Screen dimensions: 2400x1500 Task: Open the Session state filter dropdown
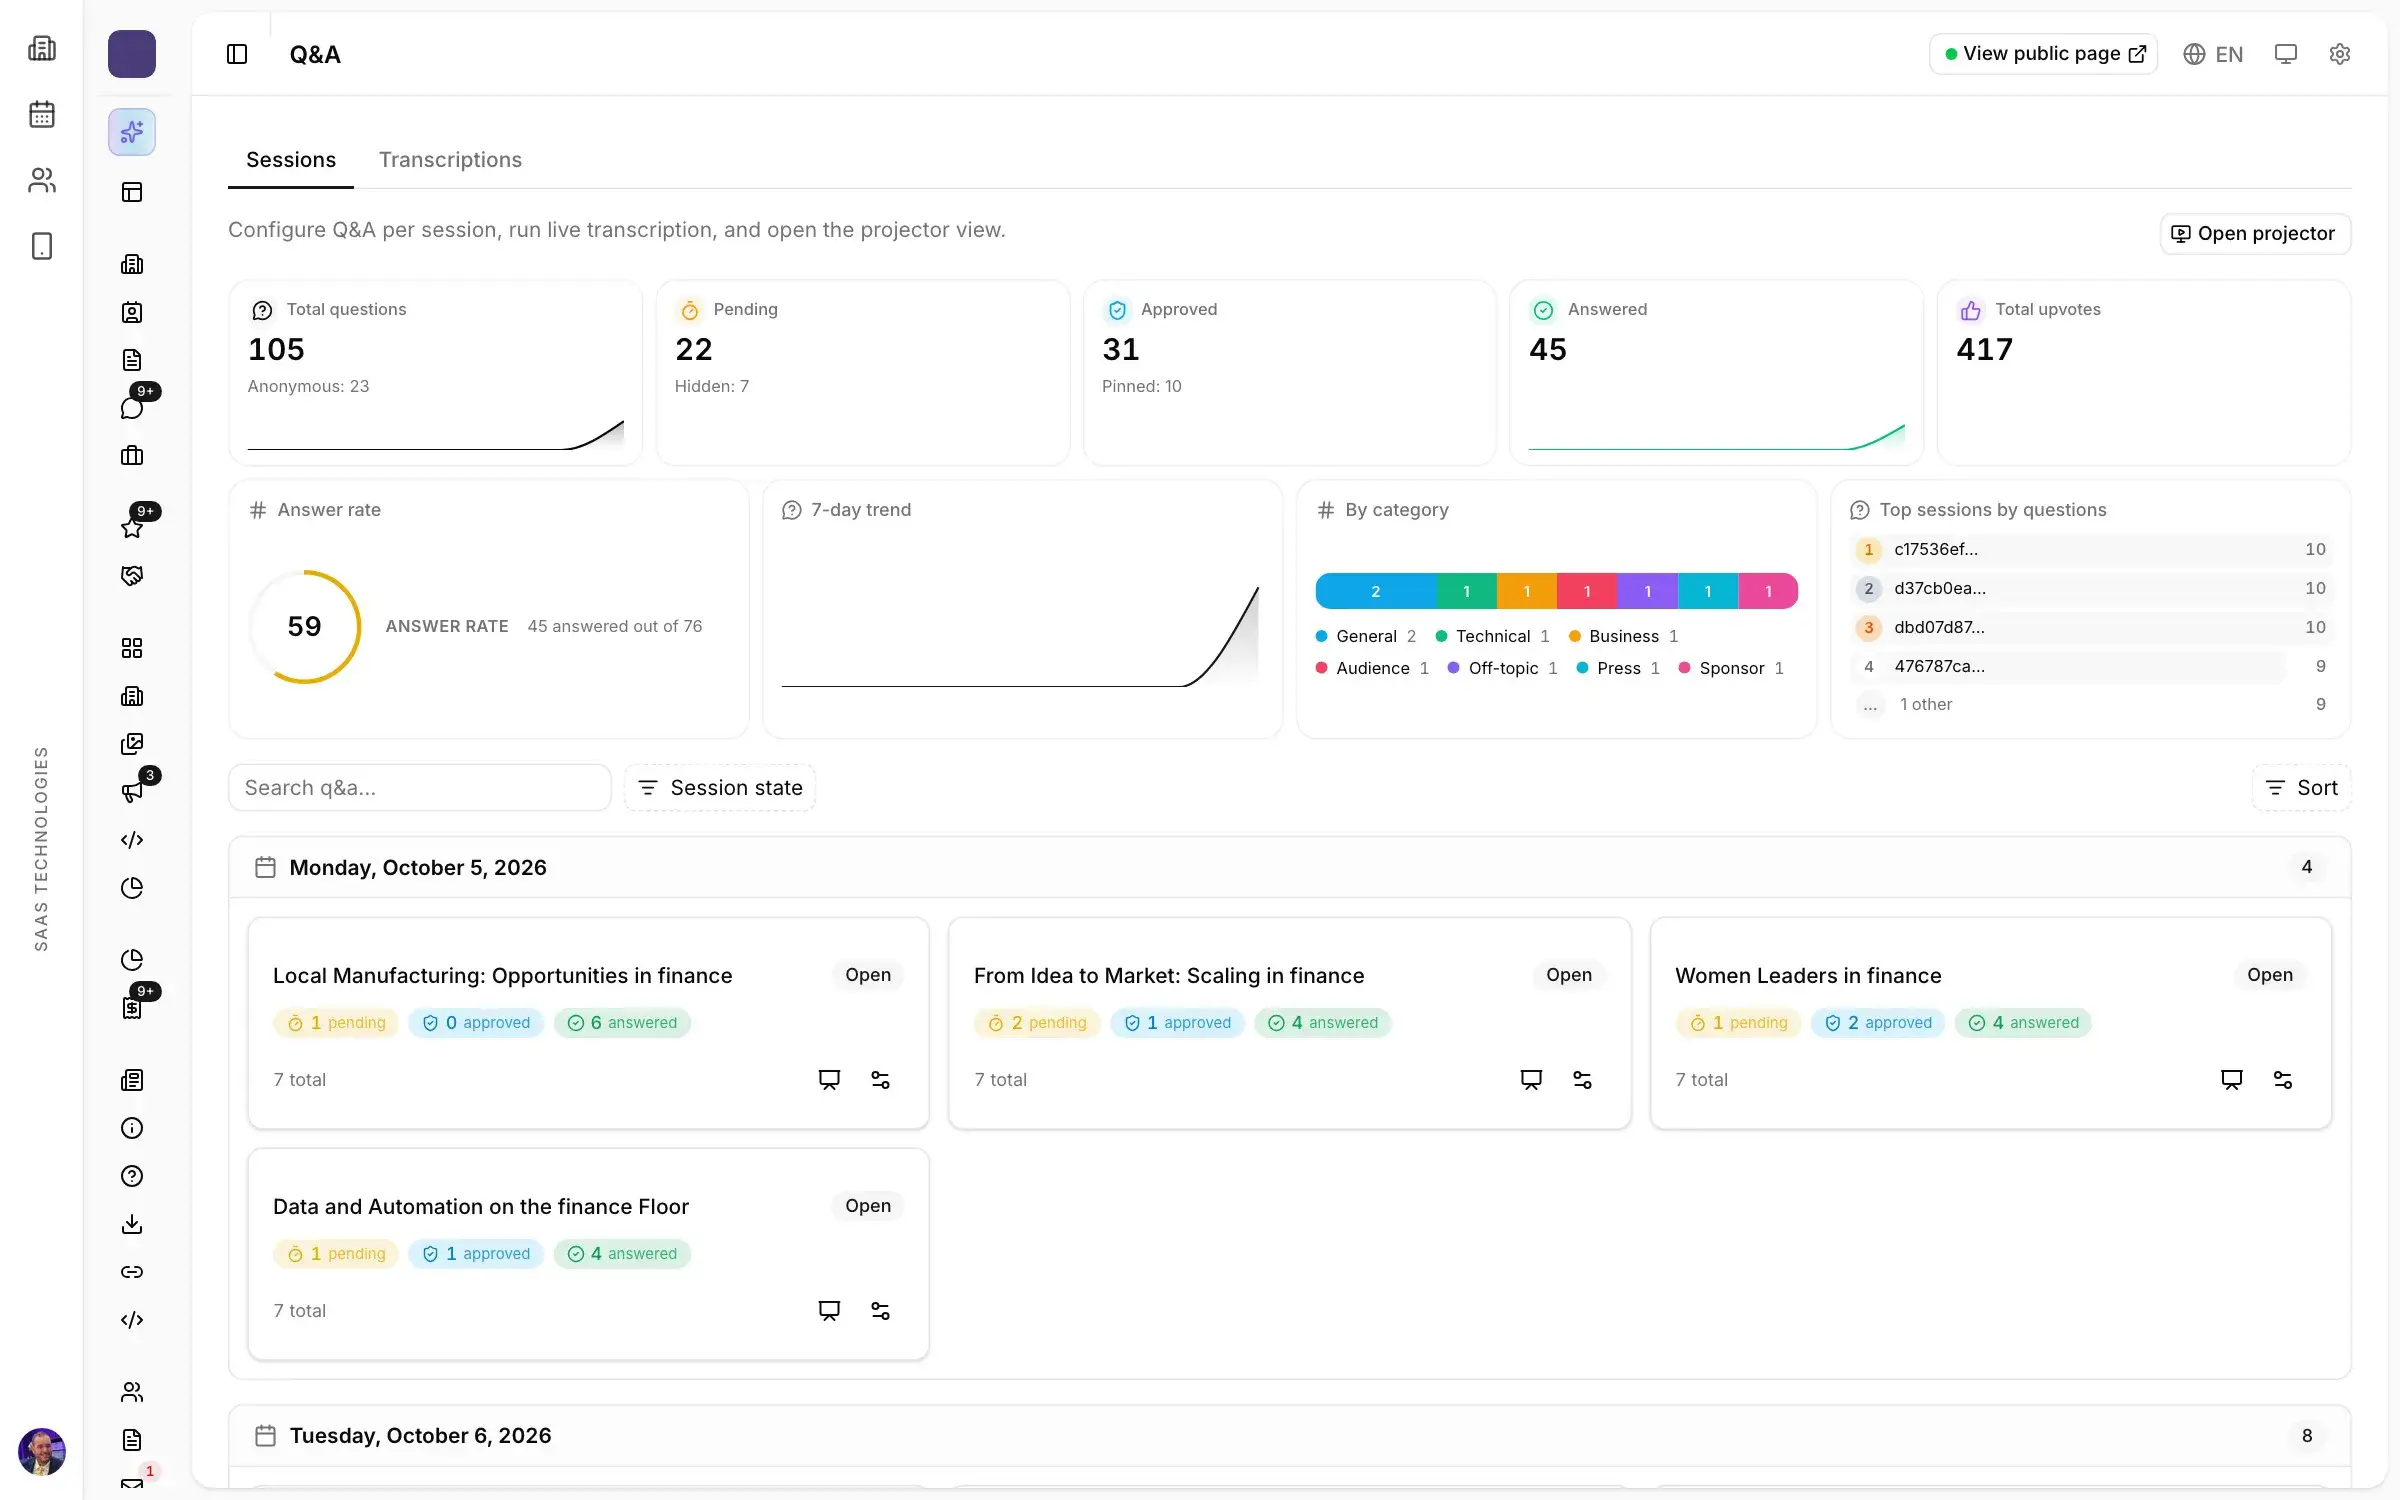pyautogui.click(x=720, y=788)
